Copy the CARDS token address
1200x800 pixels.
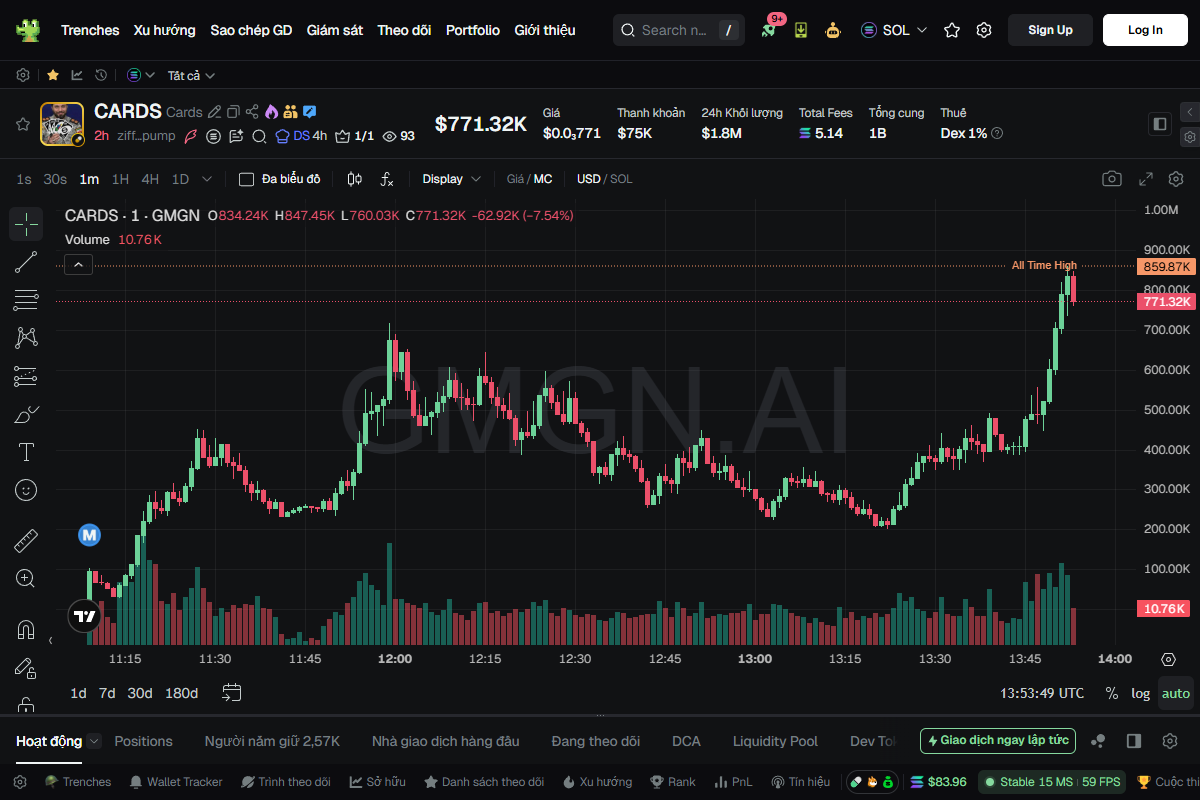pyautogui.click(x=233, y=112)
